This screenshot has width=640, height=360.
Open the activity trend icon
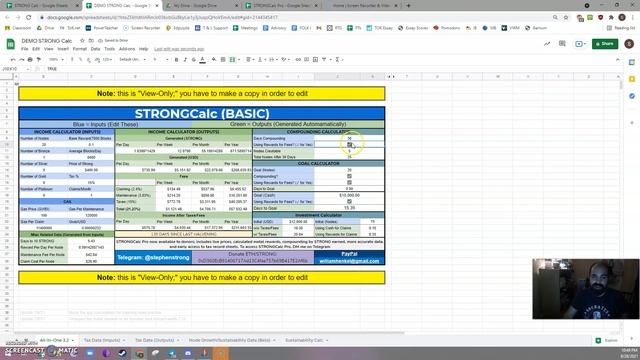click(547, 44)
